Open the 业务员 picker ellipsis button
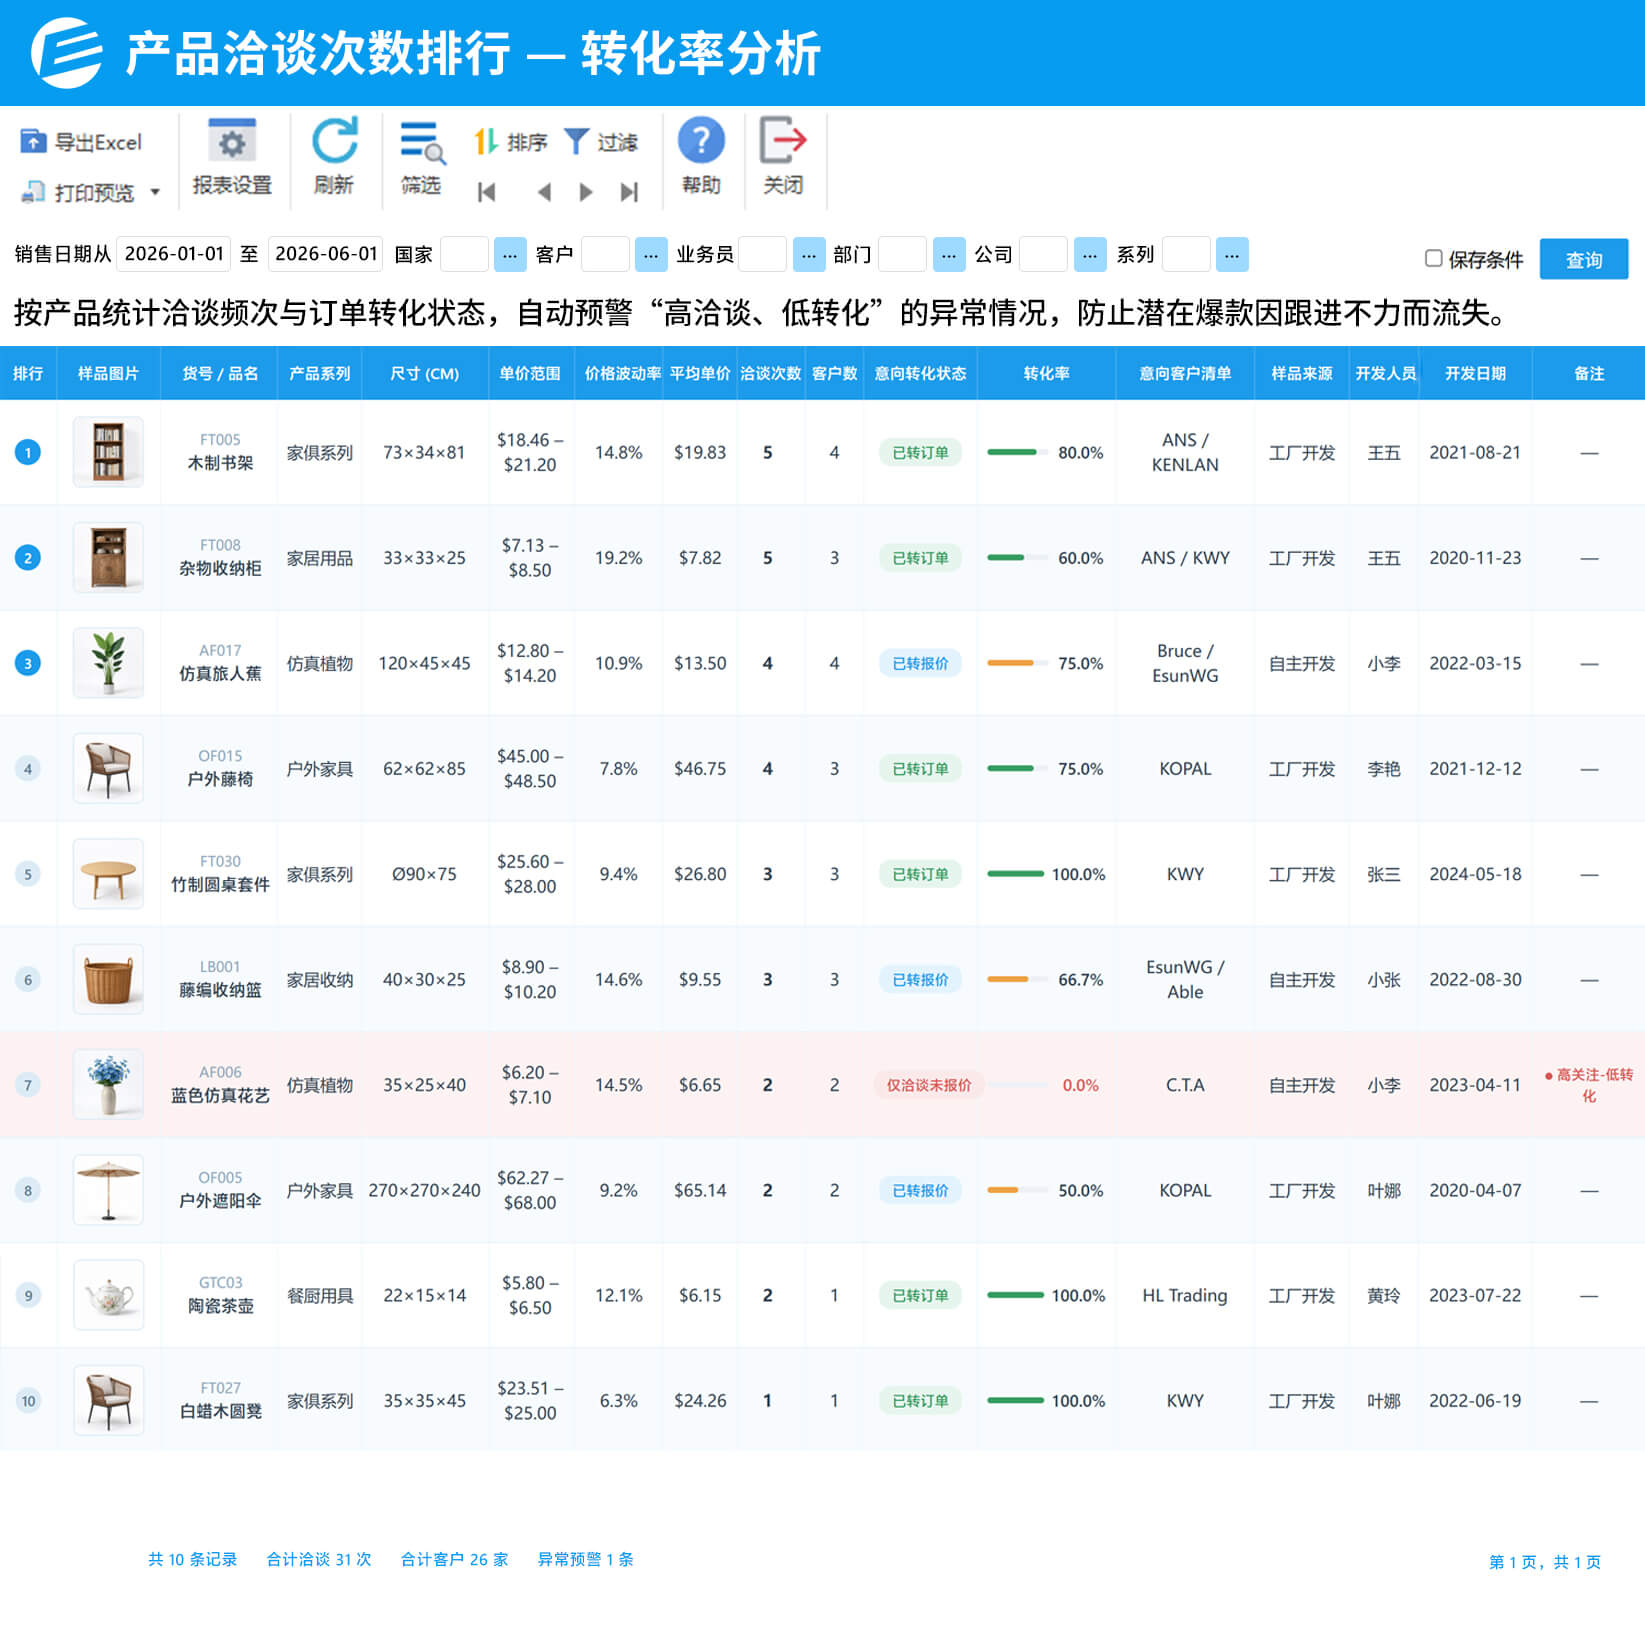 pyautogui.click(x=809, y=255)
